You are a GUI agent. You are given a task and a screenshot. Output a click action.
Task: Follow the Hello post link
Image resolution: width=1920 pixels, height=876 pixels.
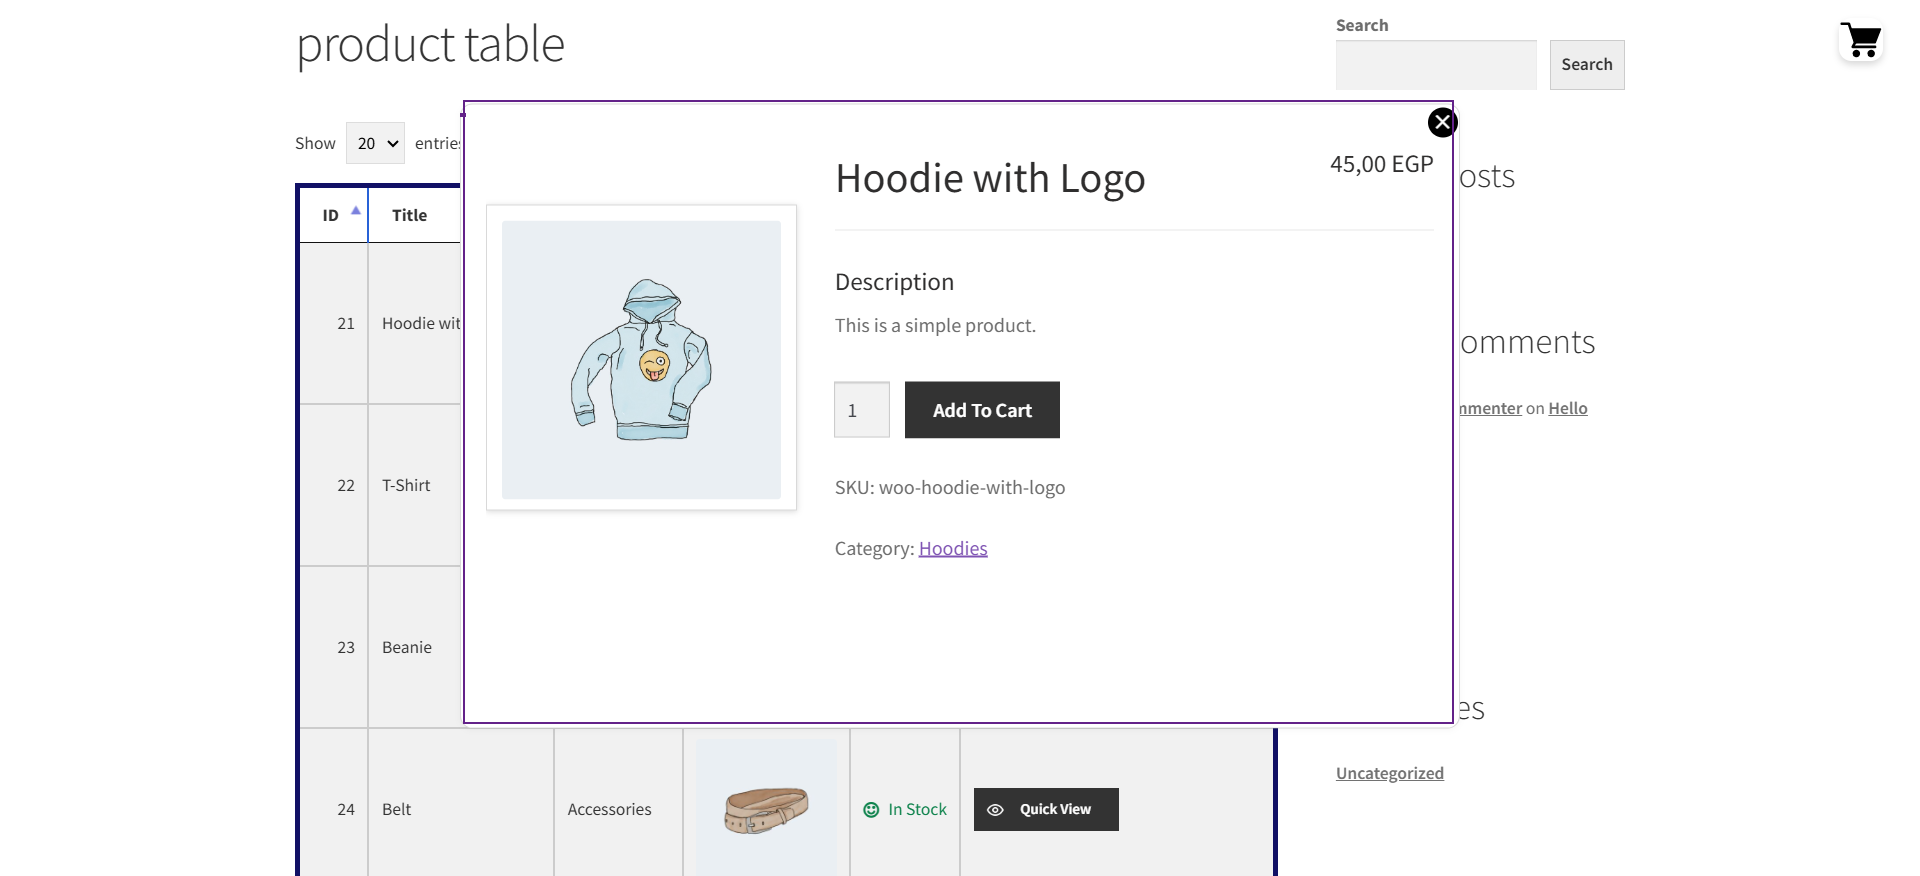click(1567, 408)
